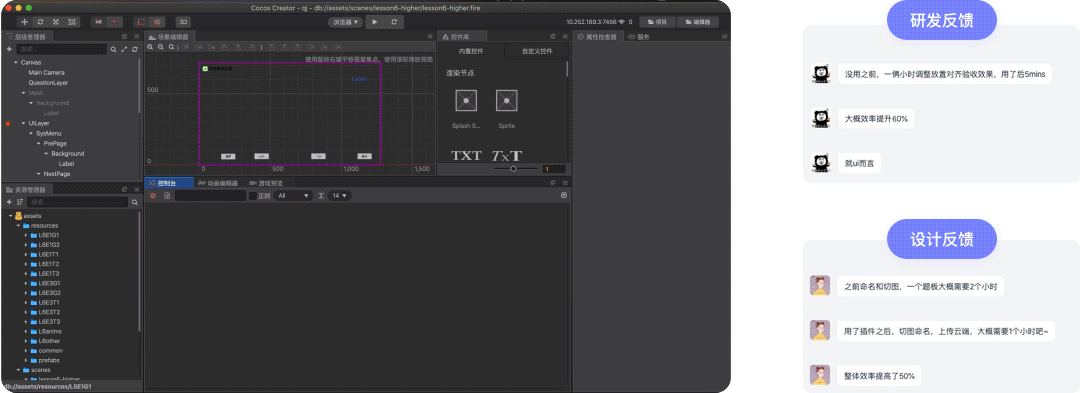Select the Rect transform tool
Viewport: 1080px width, 393px height.
click(x=72, y=22)
